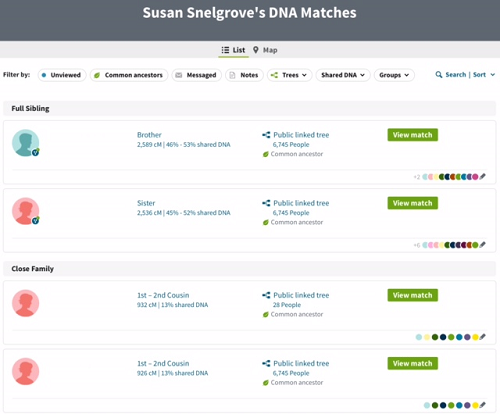Open the Brother match name link
The width and height of the screenshot is (500, 414).
point(149,135)
